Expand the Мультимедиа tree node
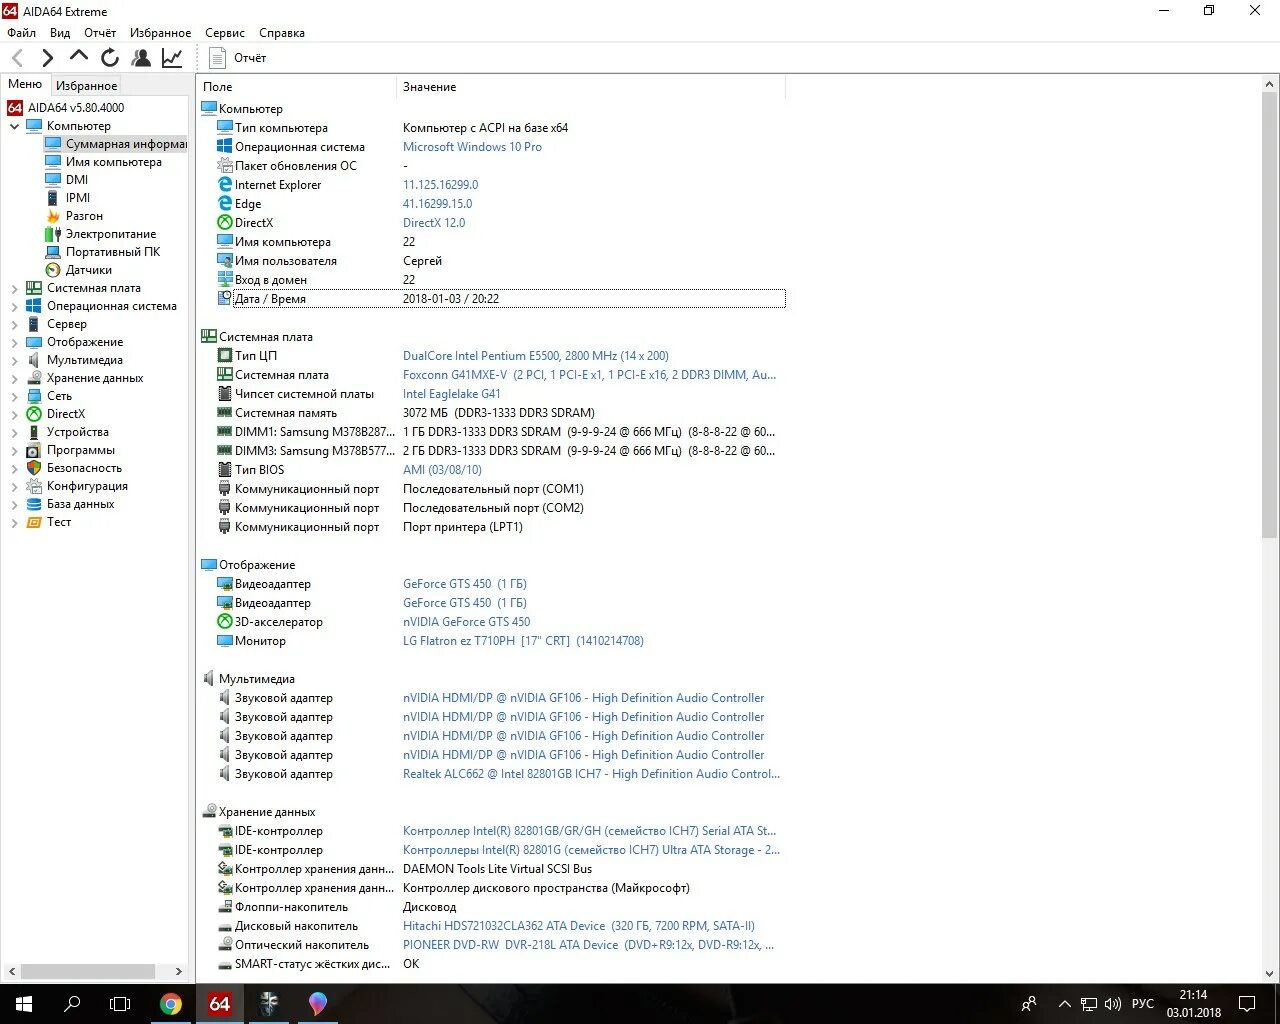Image resolution: width=1280 pixels, height=1024 pixels. (14, 360)
